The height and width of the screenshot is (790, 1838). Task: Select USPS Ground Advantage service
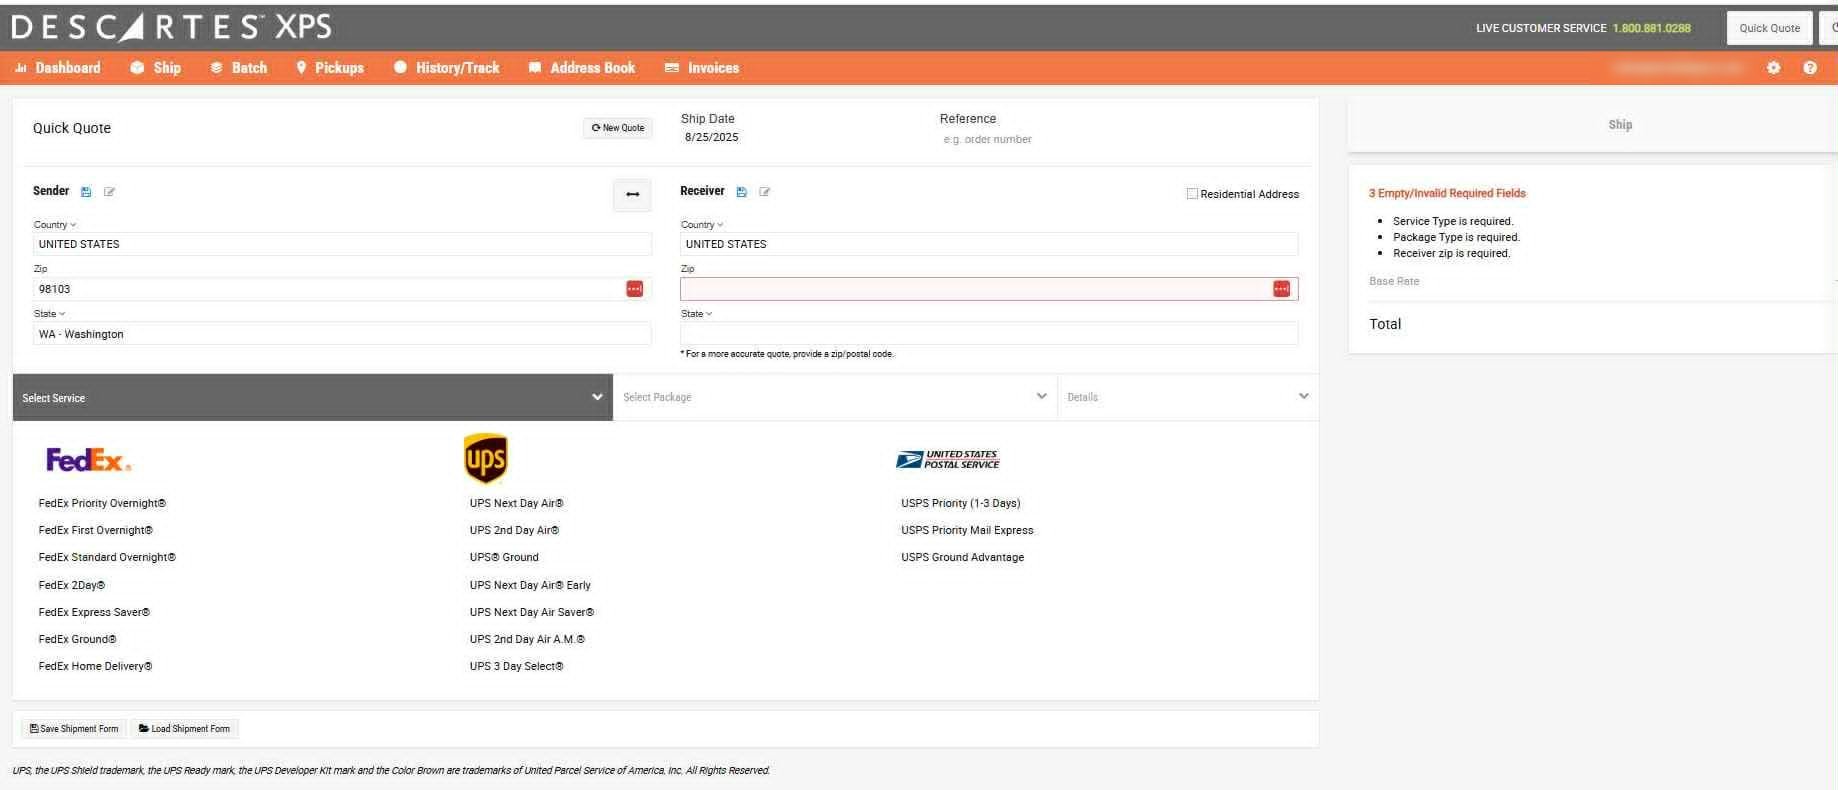point(962,557)
